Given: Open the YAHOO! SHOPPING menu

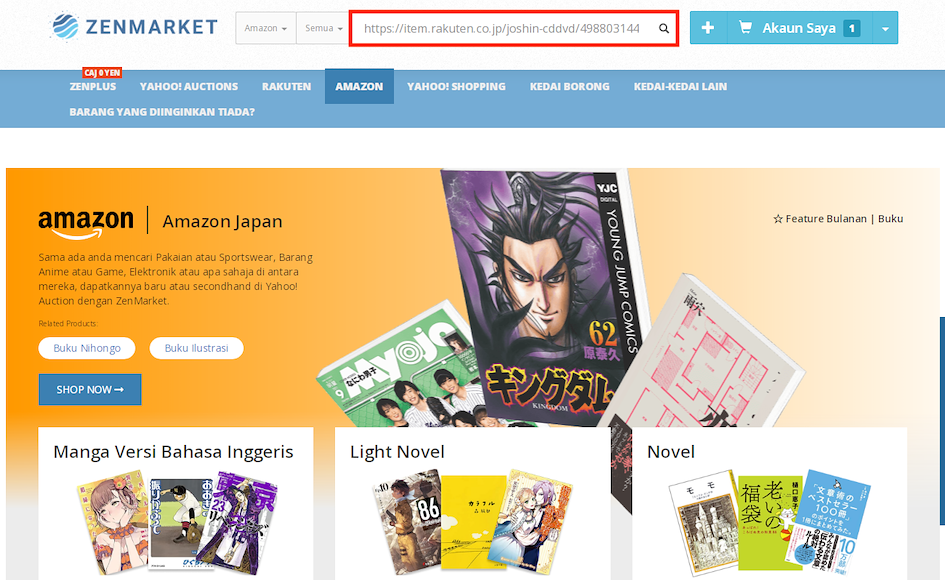Looking at the screenshot, I should pos(456,87).
